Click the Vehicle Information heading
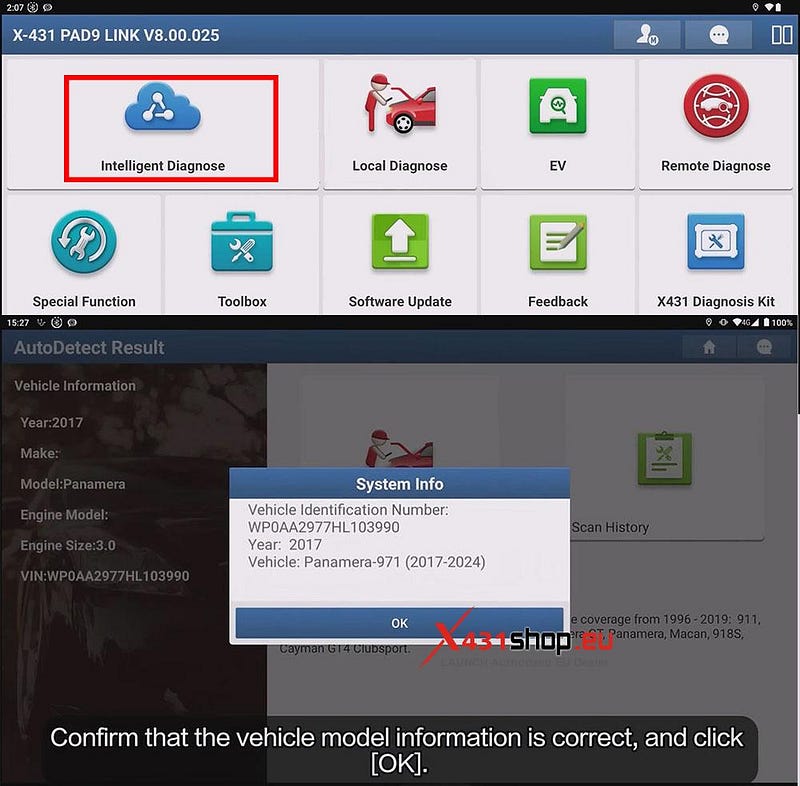Viewport: 800px width, 786px height. click(75, 386)
